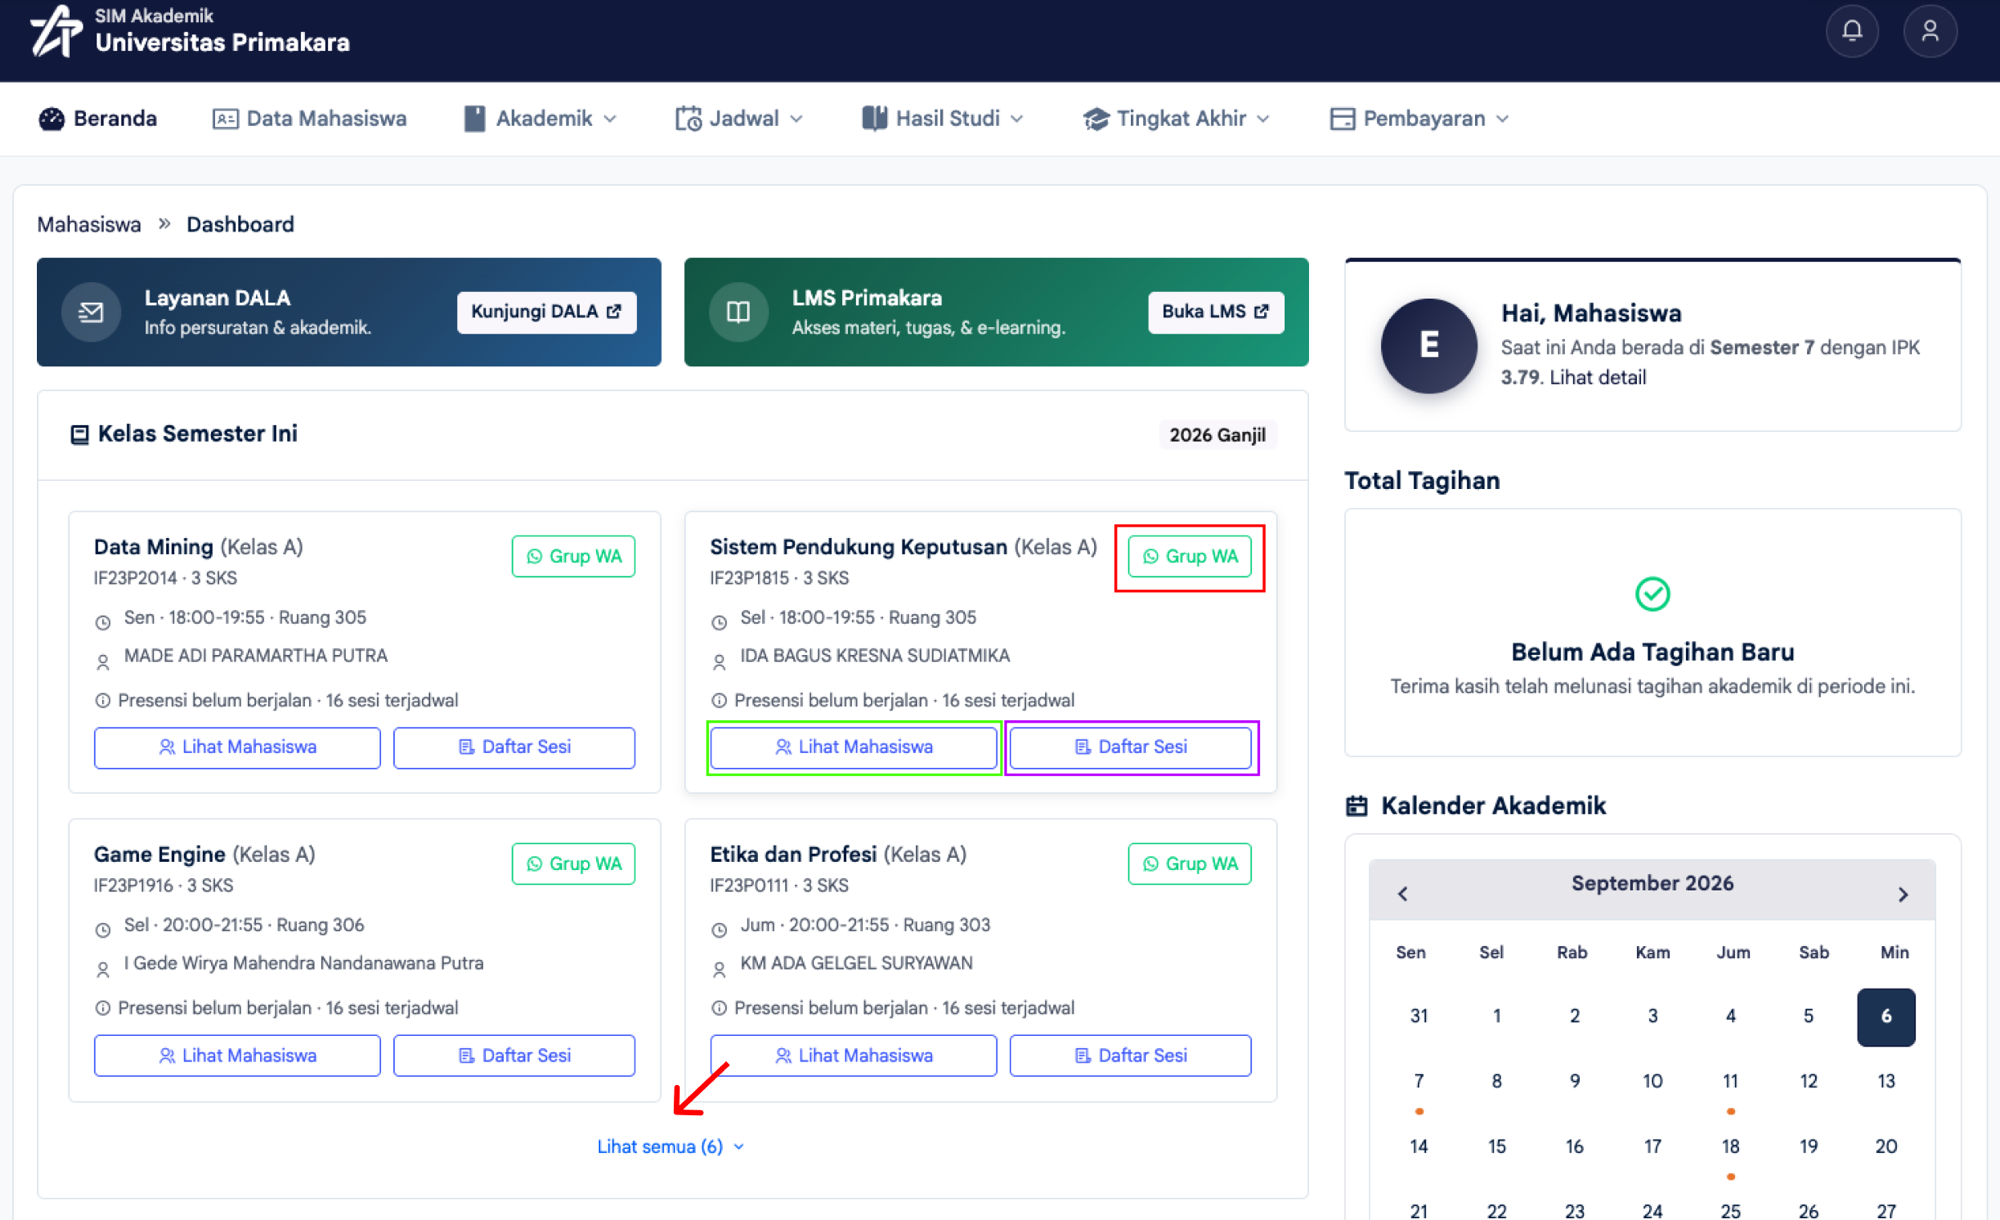Open Grup WA for Etika dan Profesi

coord(1190,864)
